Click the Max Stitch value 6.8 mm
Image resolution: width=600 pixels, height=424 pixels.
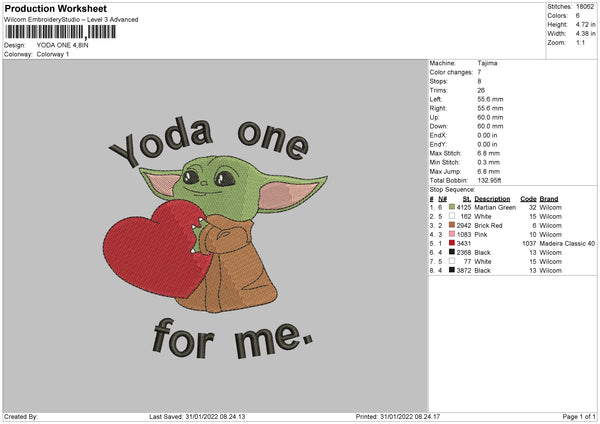[x=489, y=153]
